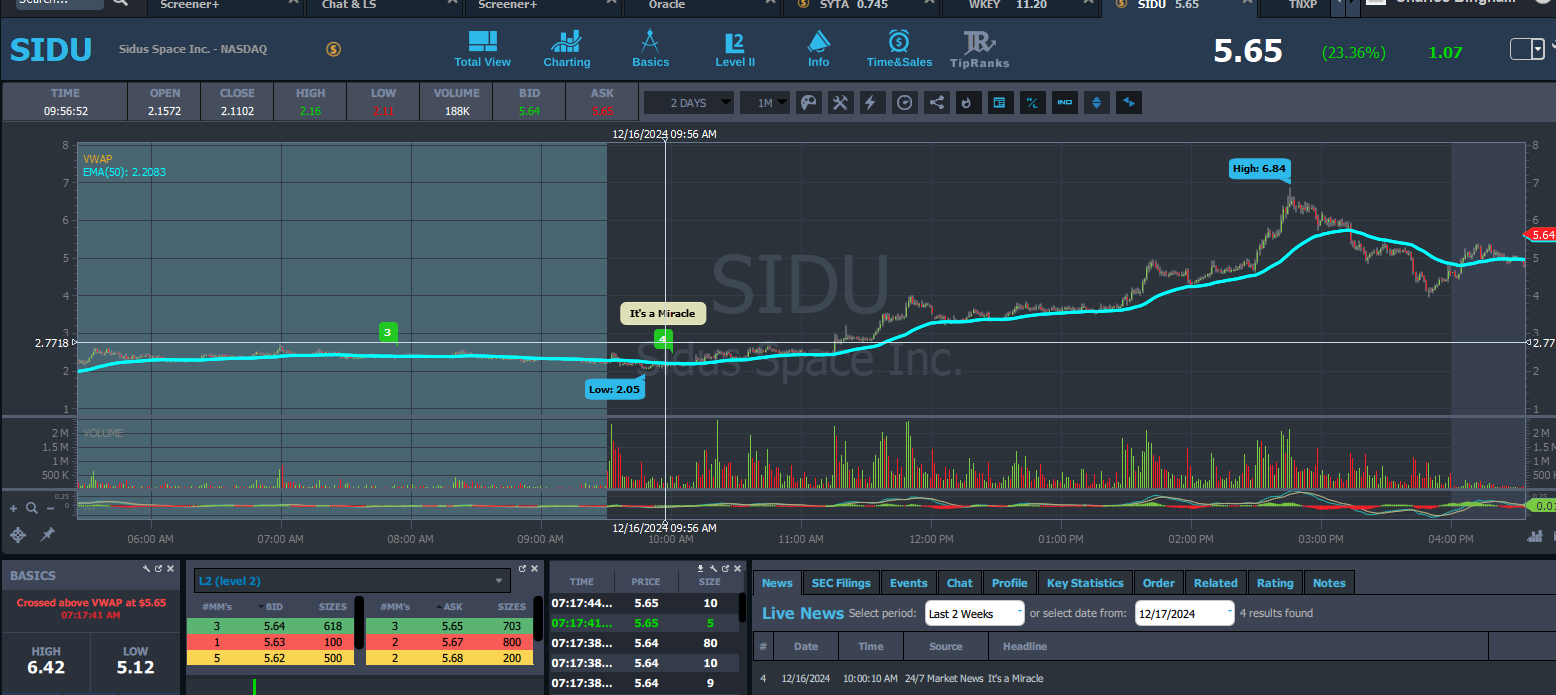
Task: Open the Events tab
Action: pyautogui.click(x=908, y=583)
